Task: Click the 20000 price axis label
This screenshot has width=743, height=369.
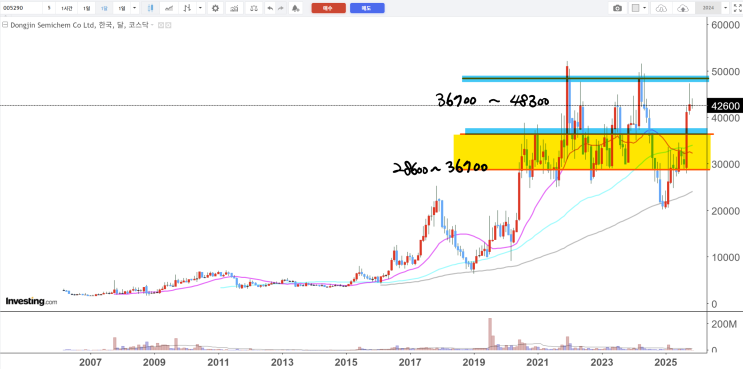Action: click(x=726, y=210)
